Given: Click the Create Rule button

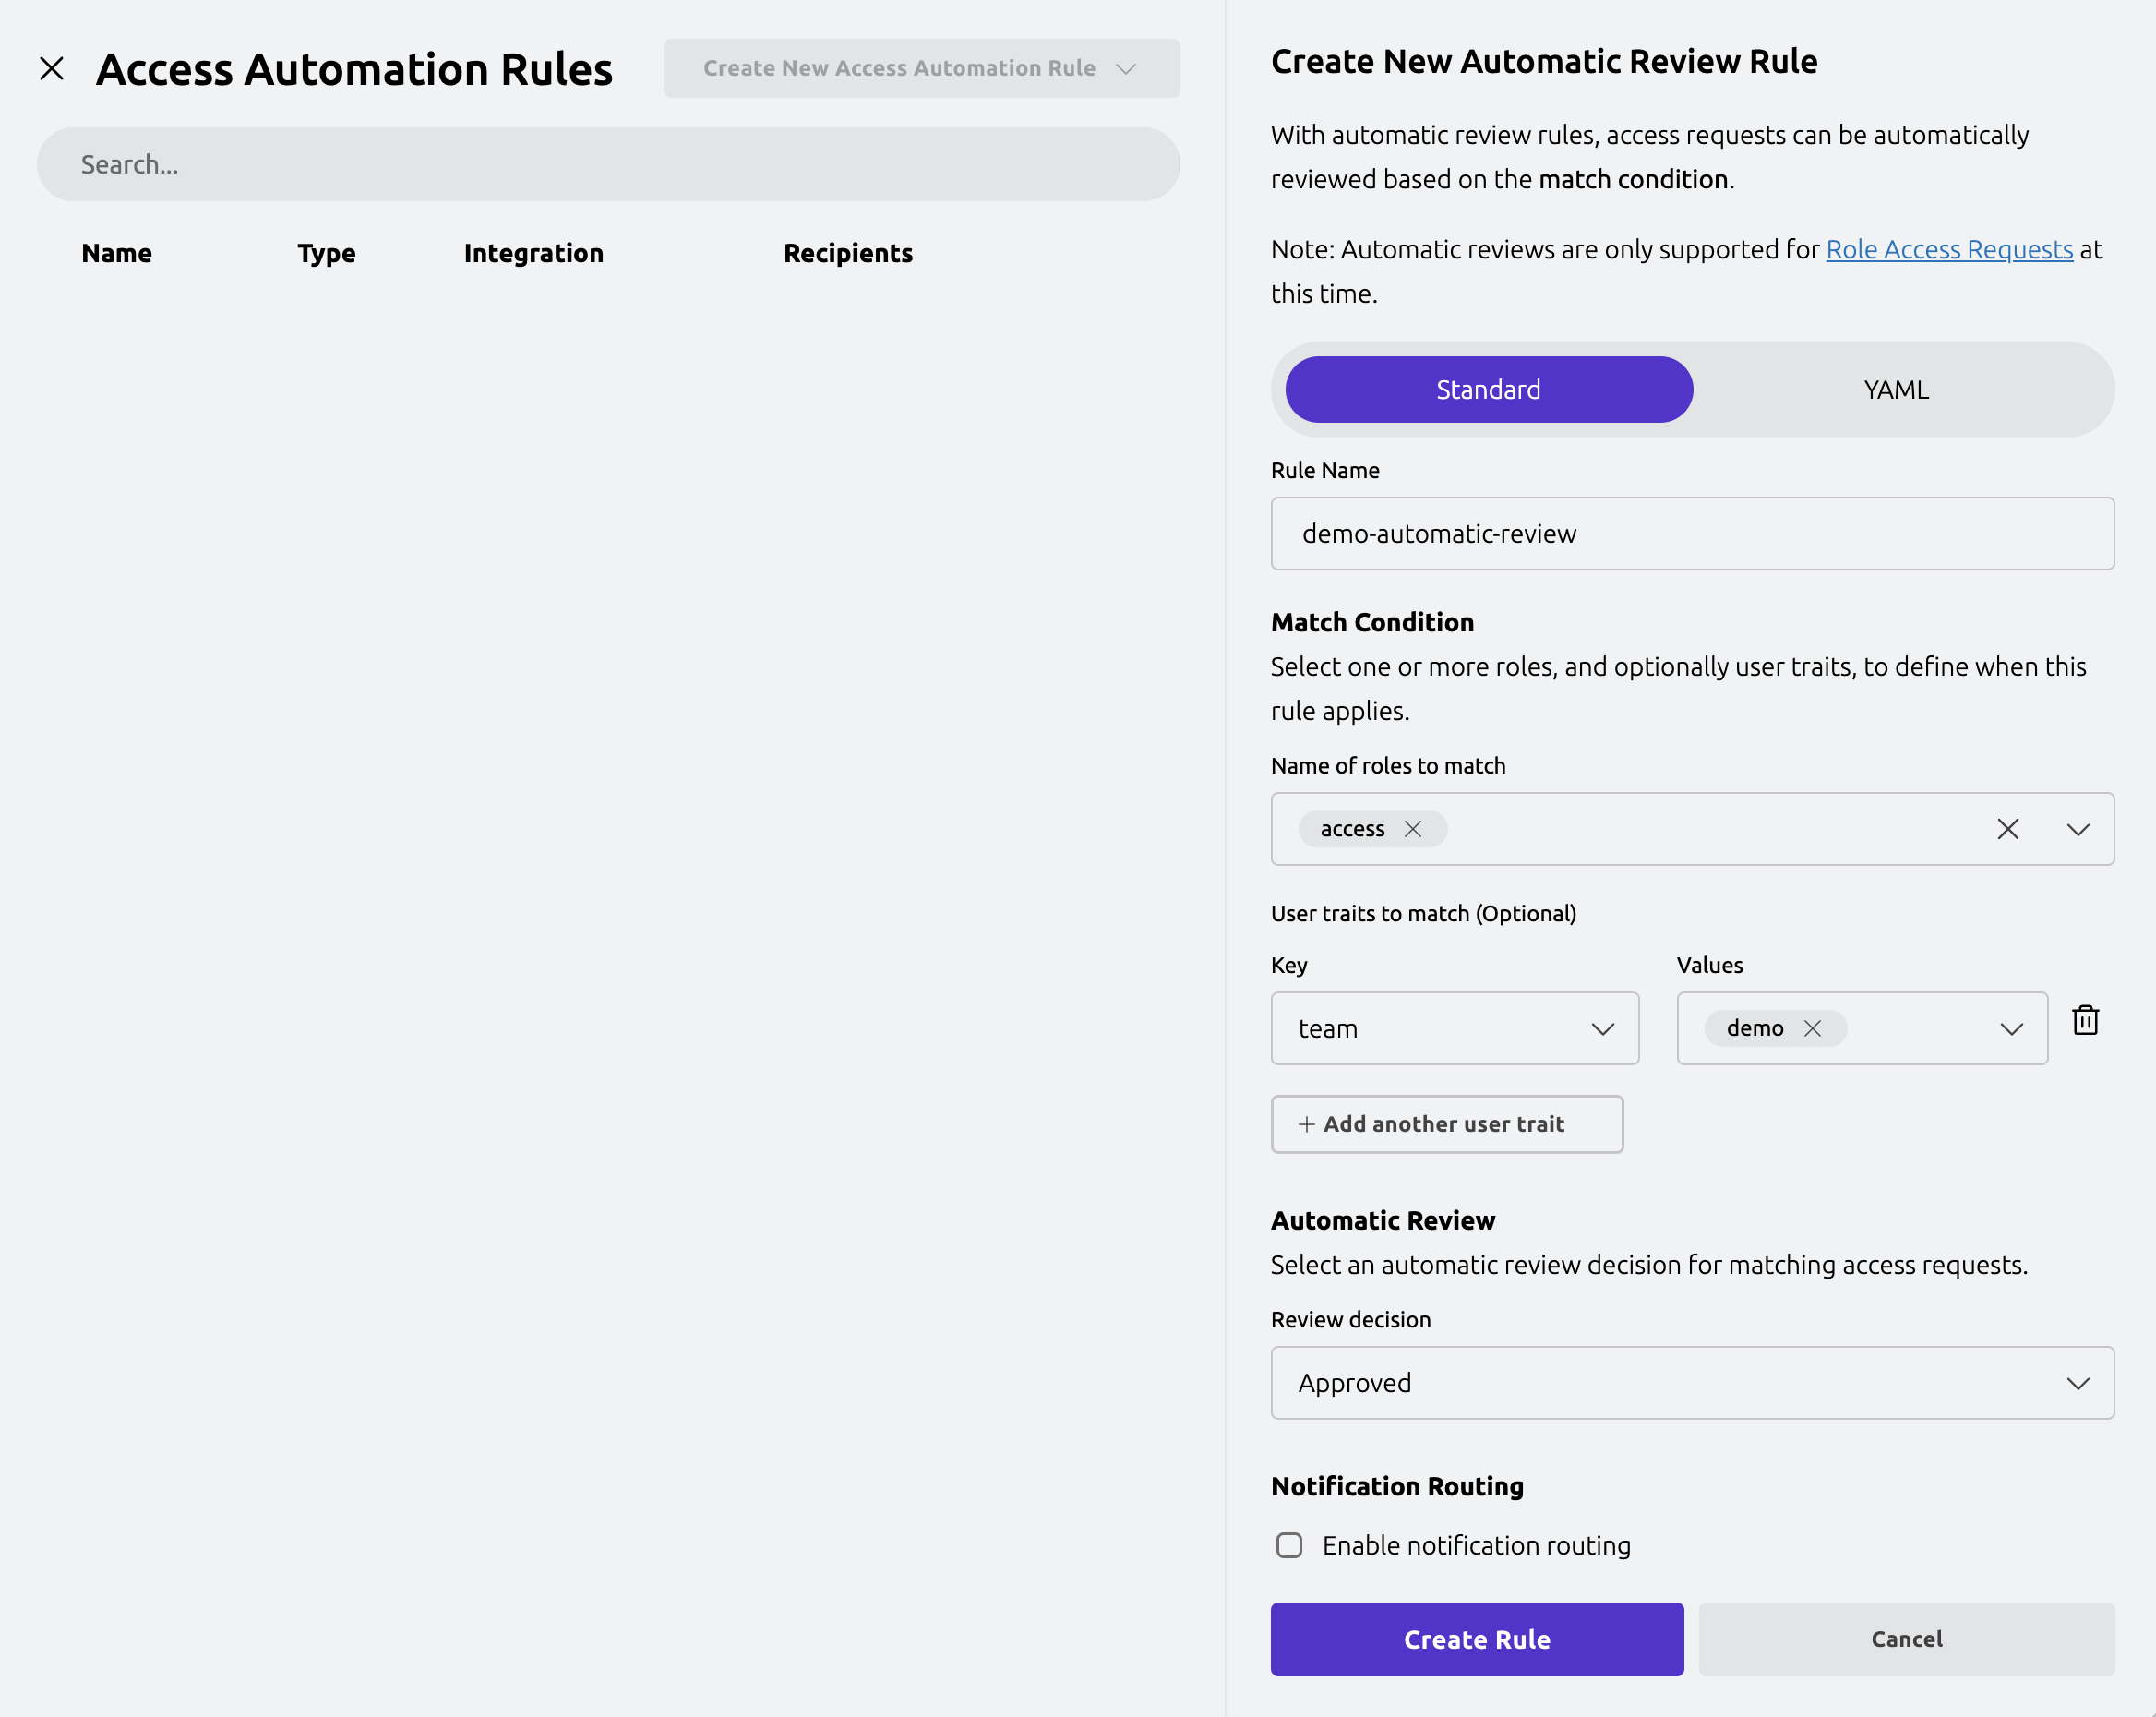Looking at the screenshot, I should tap(1476, 1639).
